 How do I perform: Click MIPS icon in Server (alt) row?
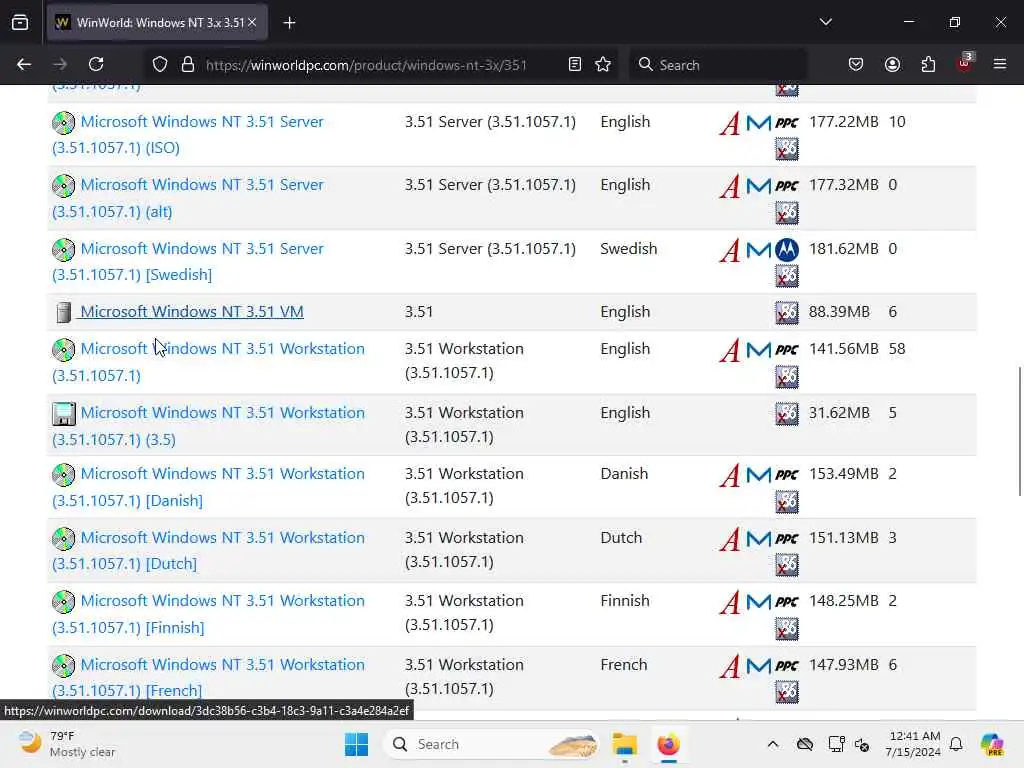coord(758,186)
